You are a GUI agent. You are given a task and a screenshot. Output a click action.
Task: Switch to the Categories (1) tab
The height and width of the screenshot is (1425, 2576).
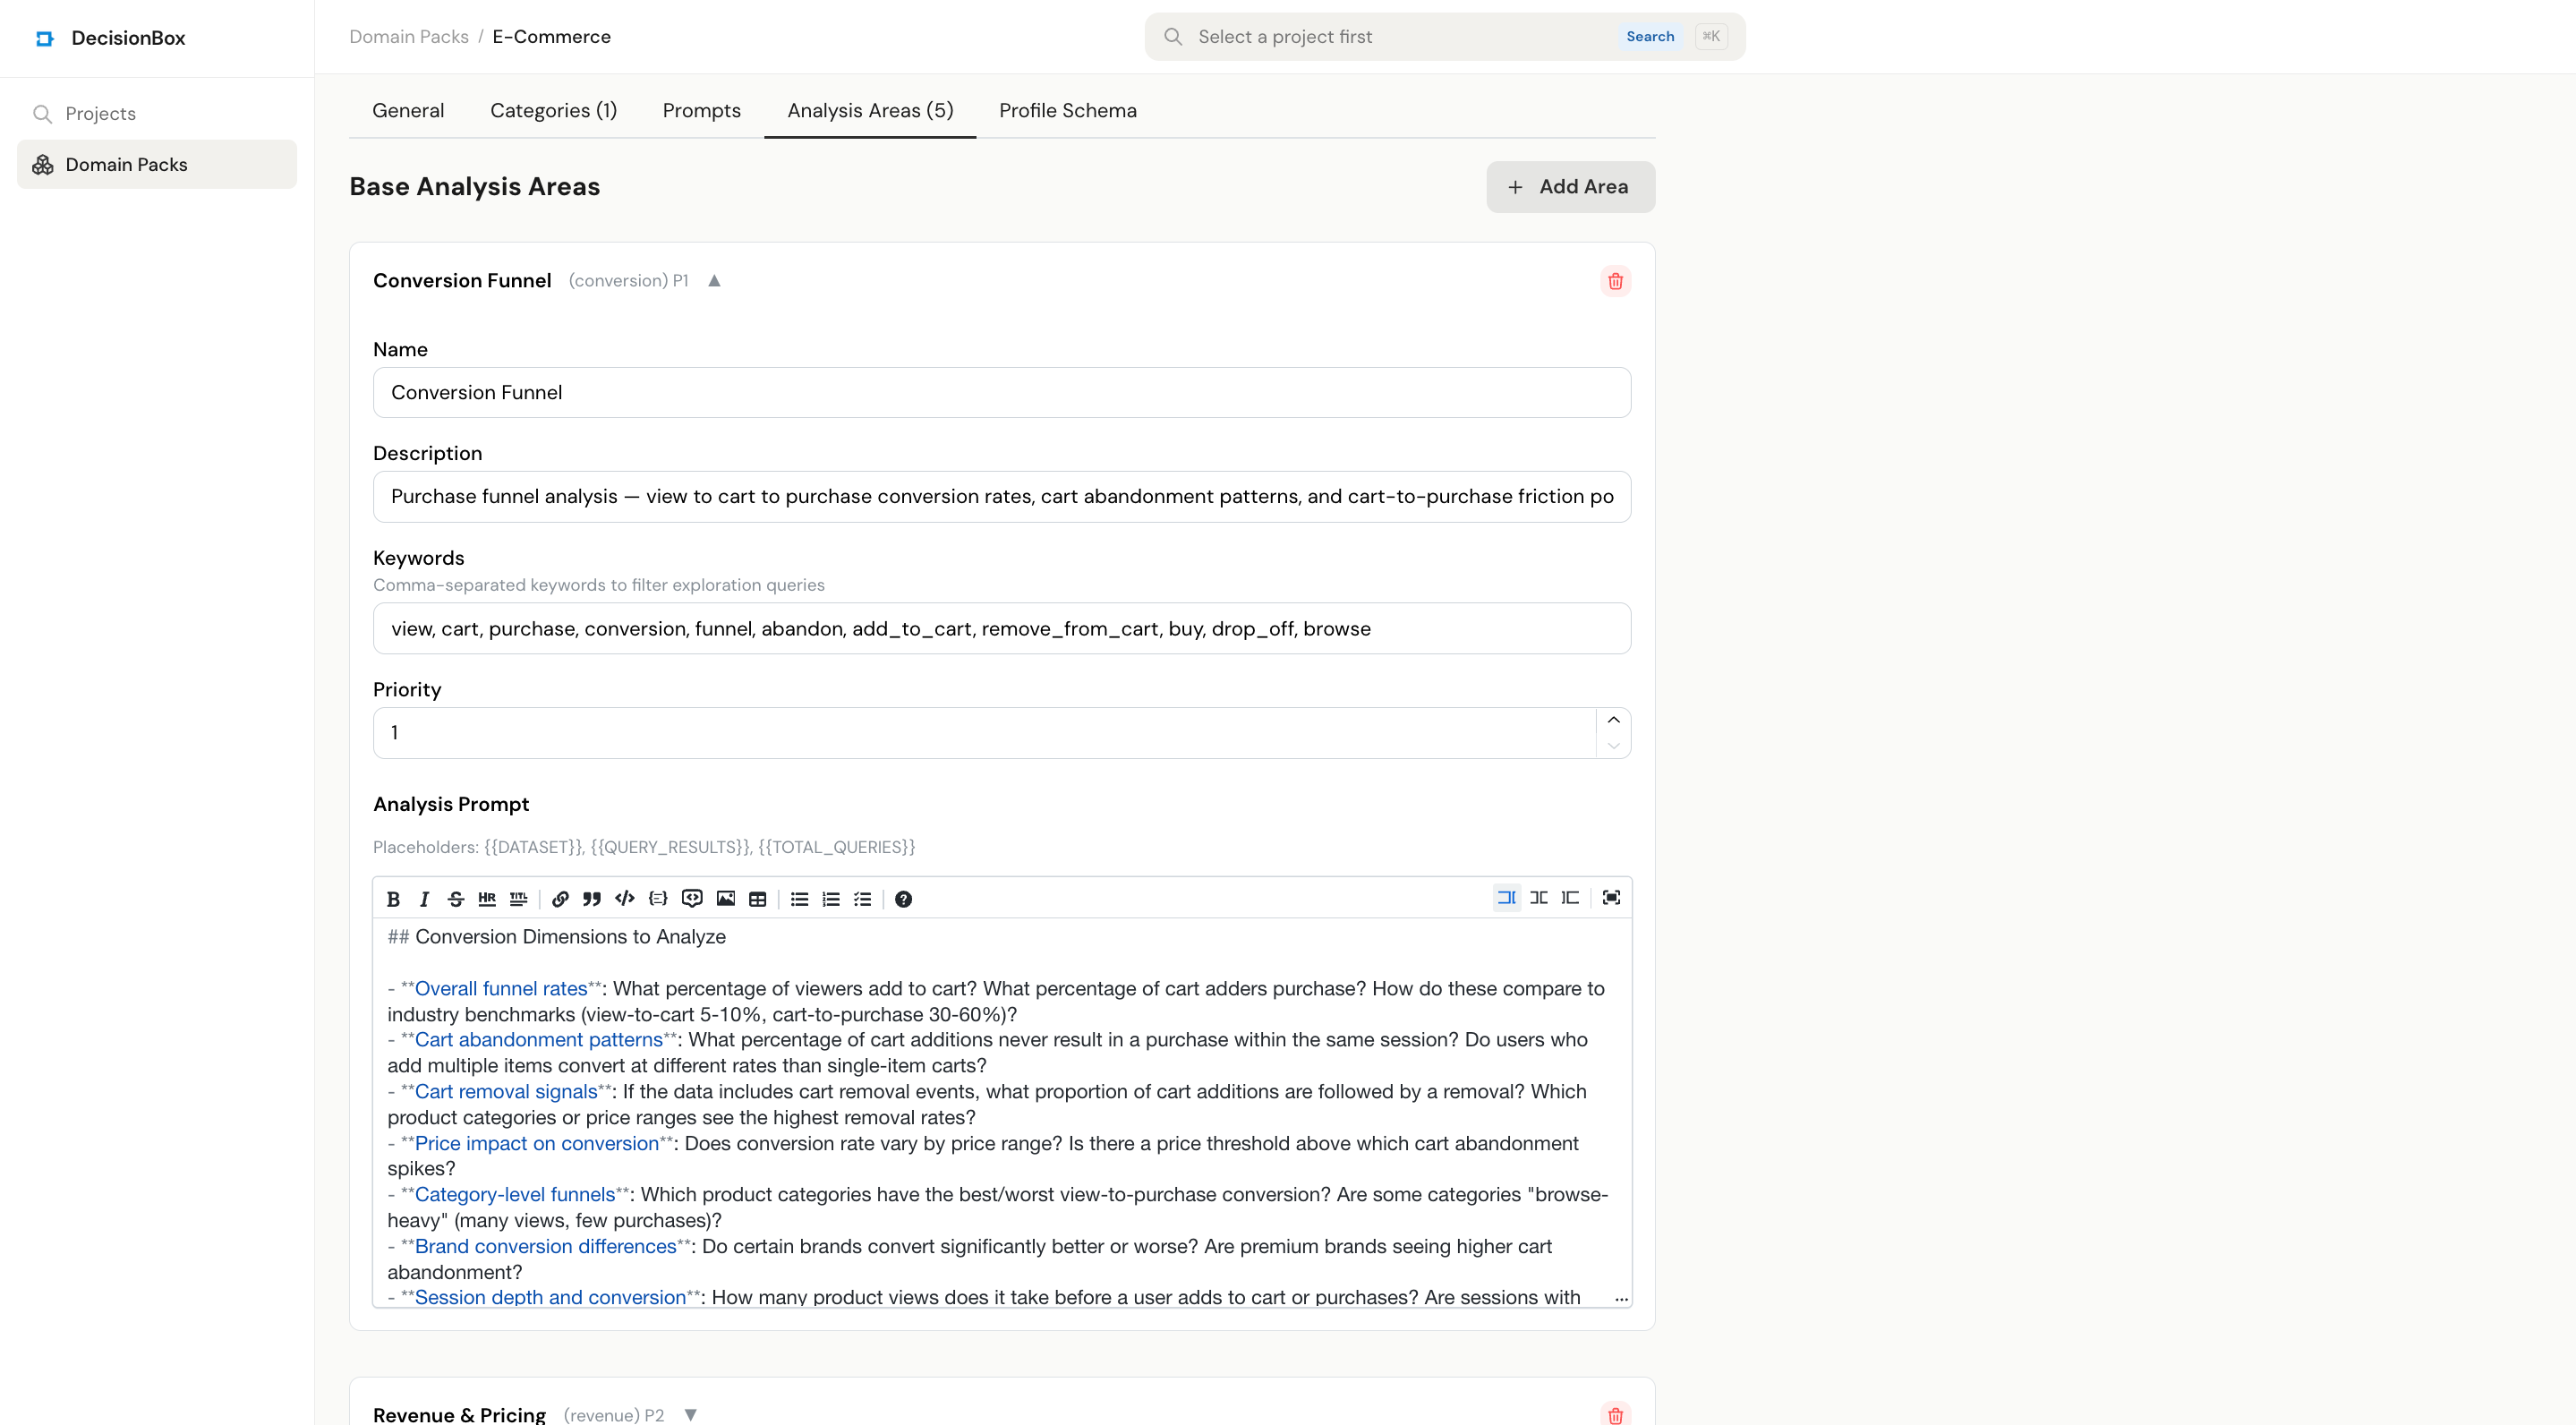click(x=553, y=110)
